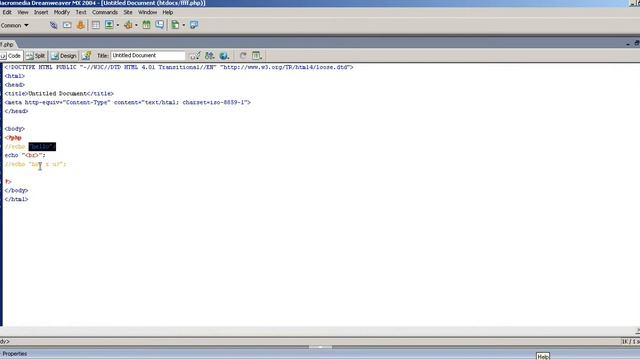Open the Text menu
The height and width of the screenshot is (360, 640).
(81, 12)
